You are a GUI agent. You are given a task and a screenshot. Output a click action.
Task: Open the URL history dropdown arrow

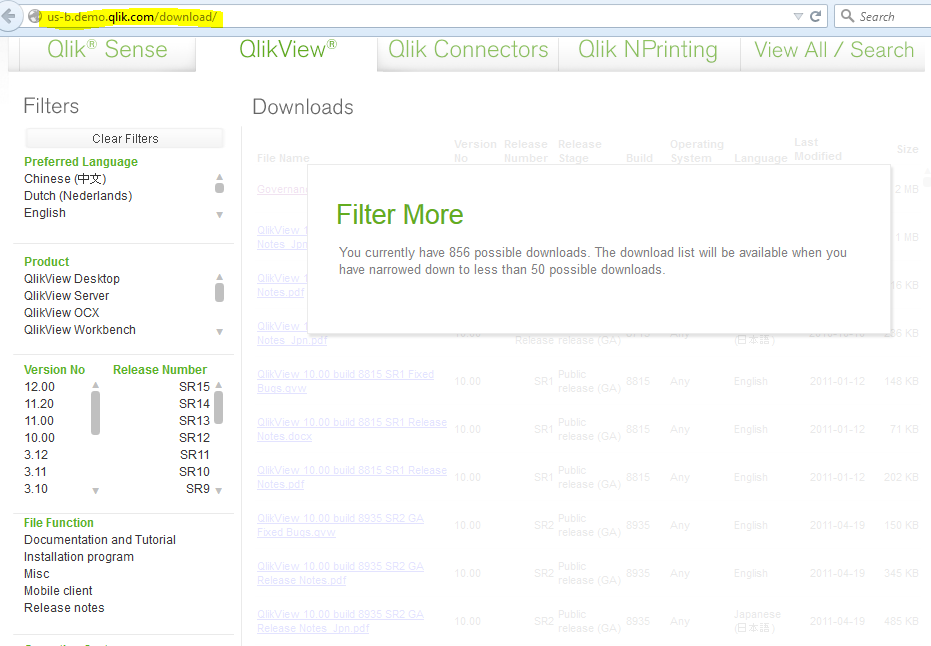[x=798, y=17]
